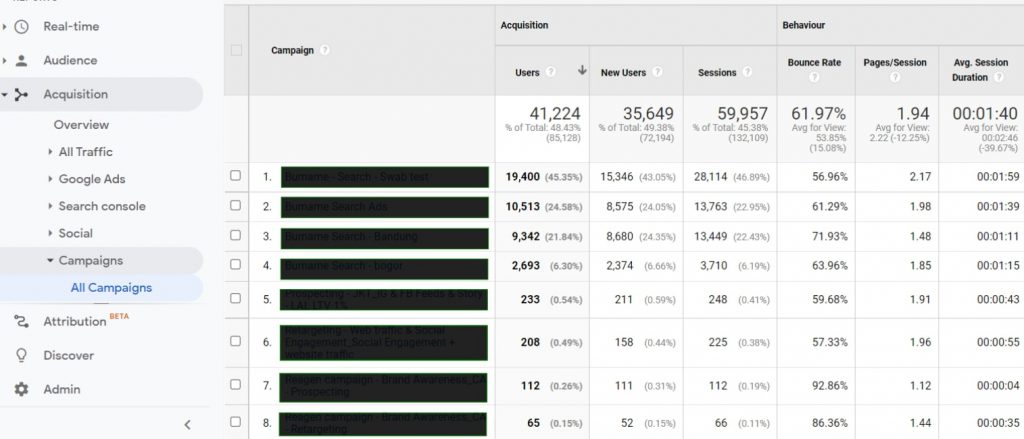
Task: Open the Social menu item
Action: point(76,233)
